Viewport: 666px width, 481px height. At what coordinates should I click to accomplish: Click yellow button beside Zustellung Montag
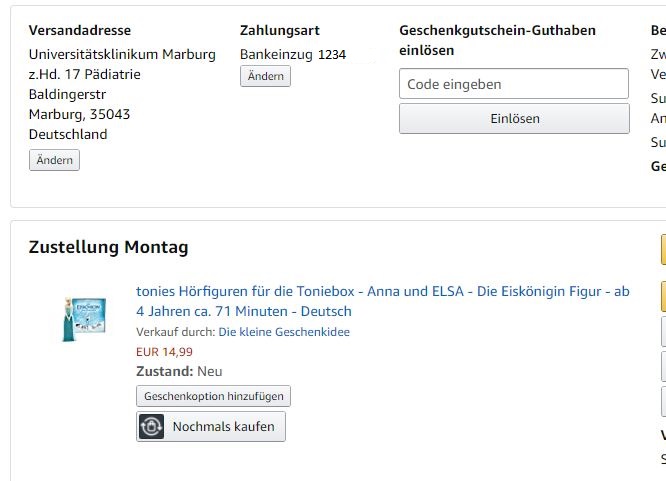point(663,249)
